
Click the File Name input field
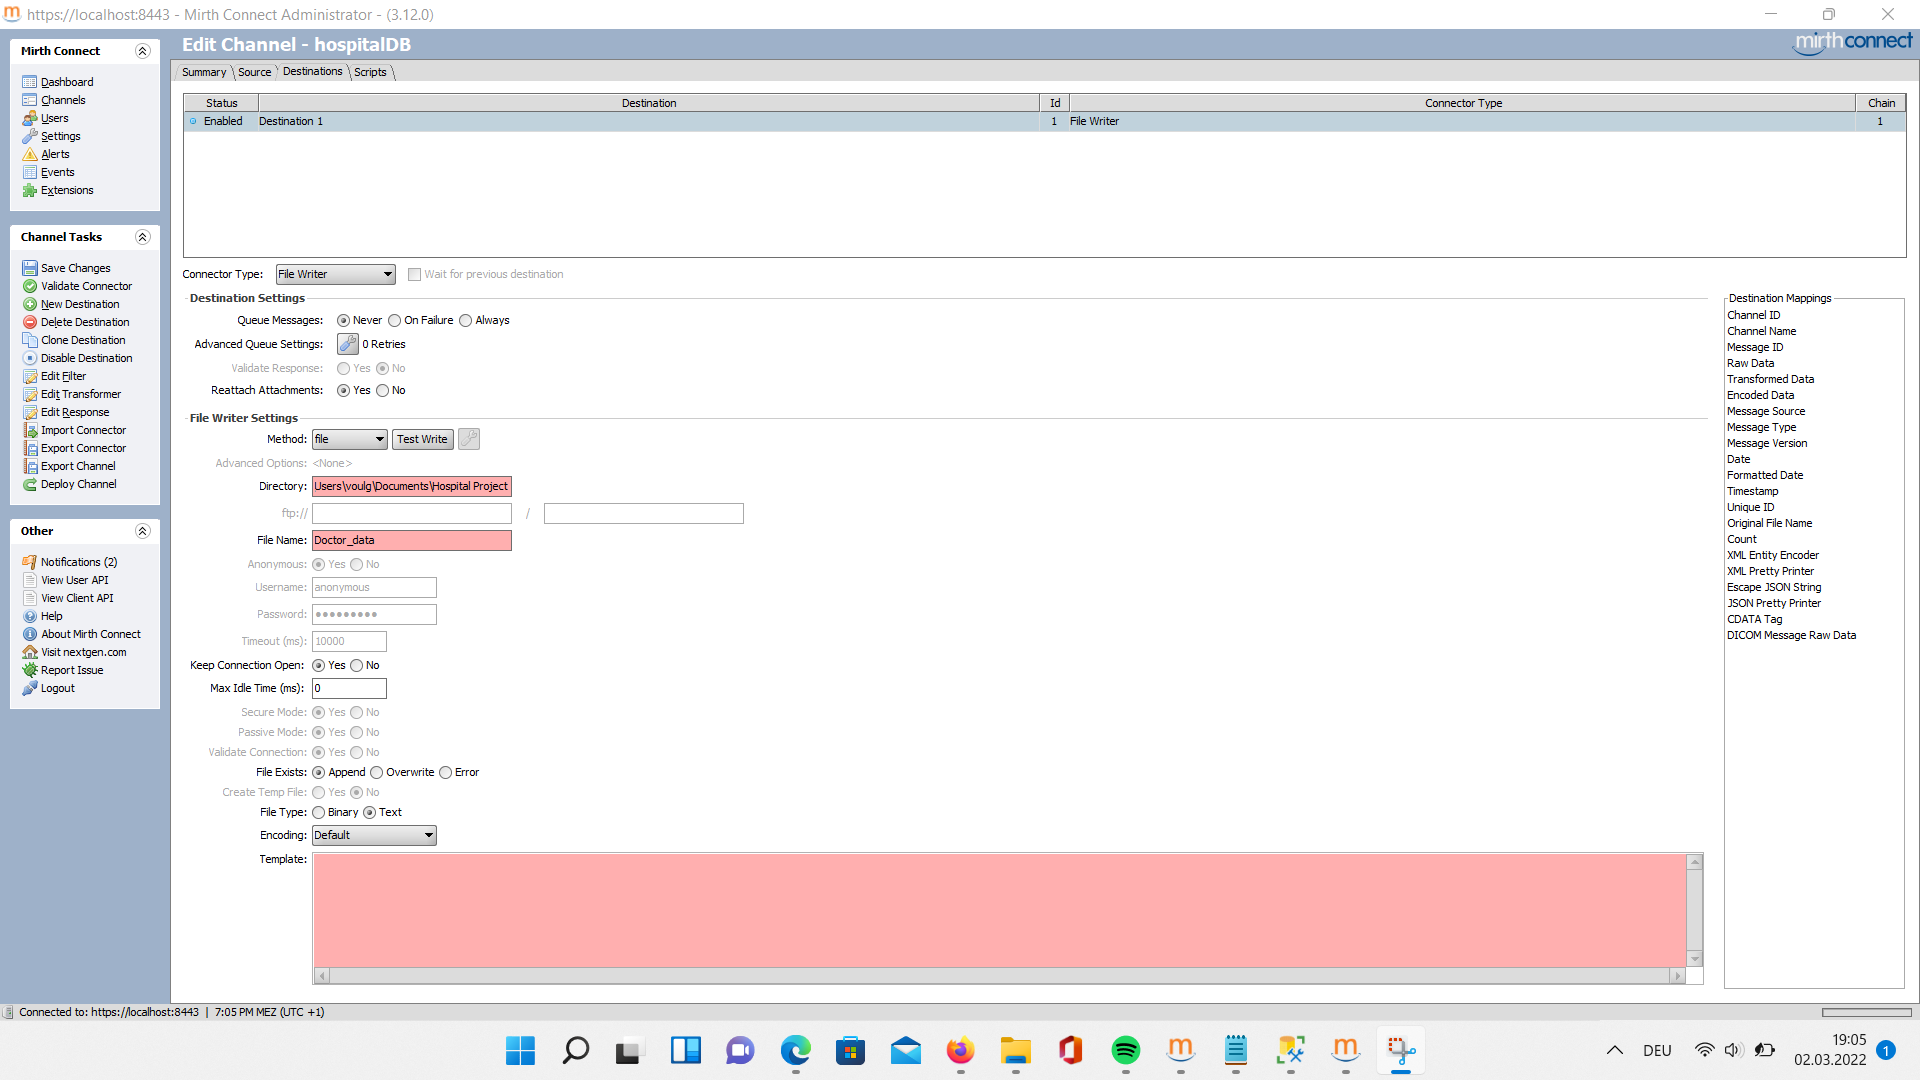coord(411,539)
